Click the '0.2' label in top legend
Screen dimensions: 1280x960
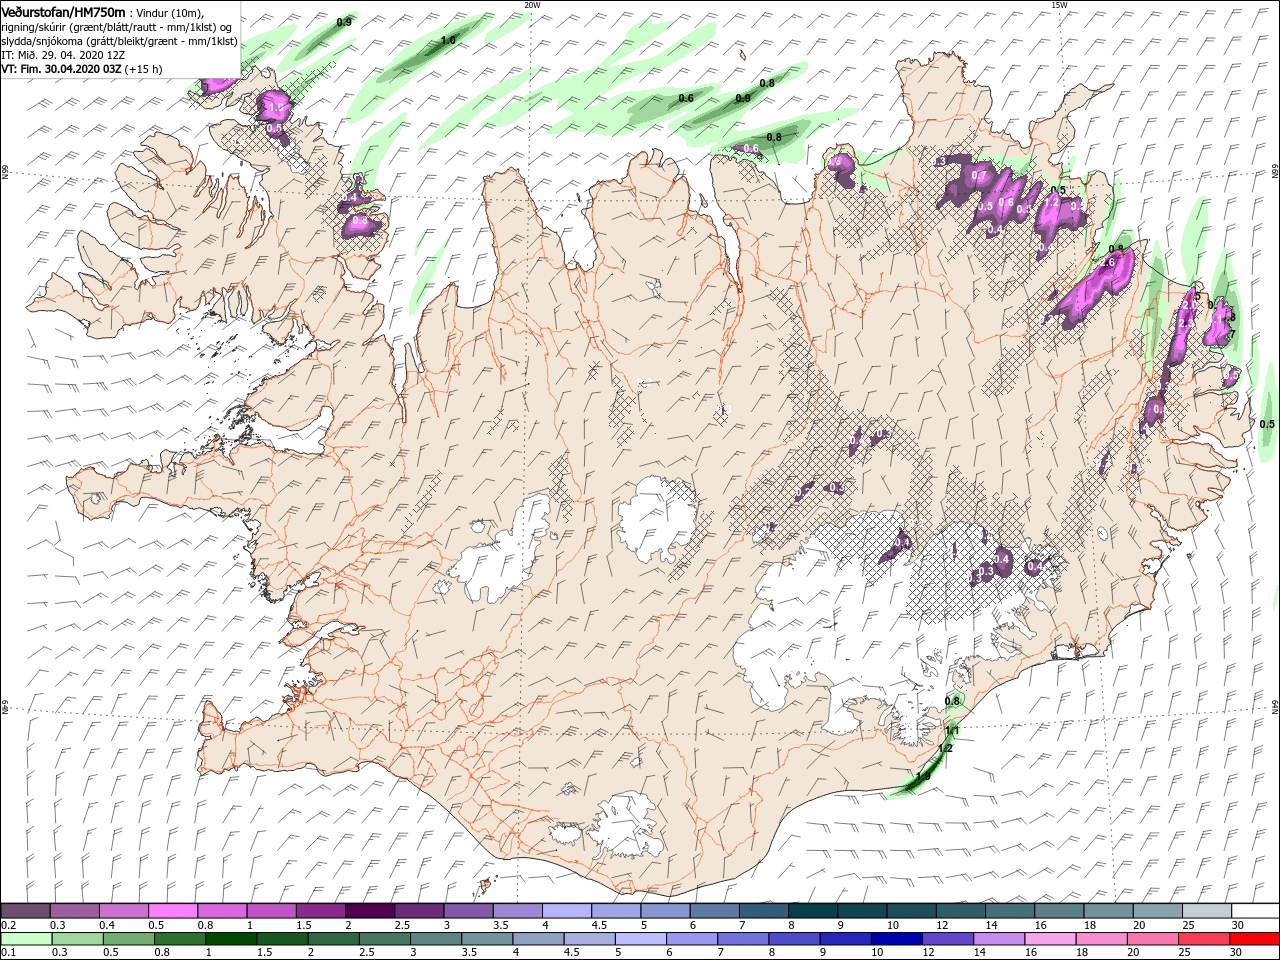coord(8,925)
